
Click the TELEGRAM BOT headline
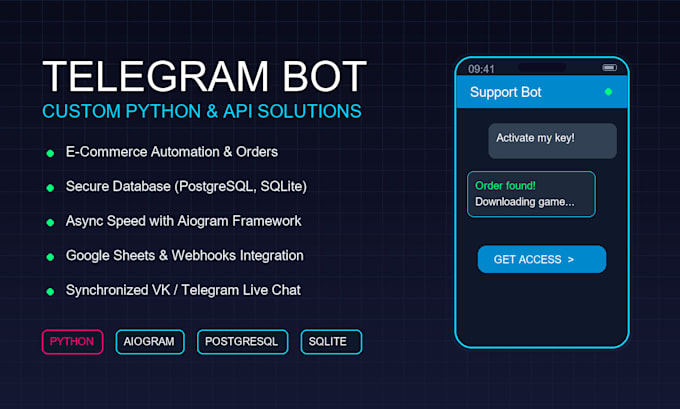pos(205,76)
